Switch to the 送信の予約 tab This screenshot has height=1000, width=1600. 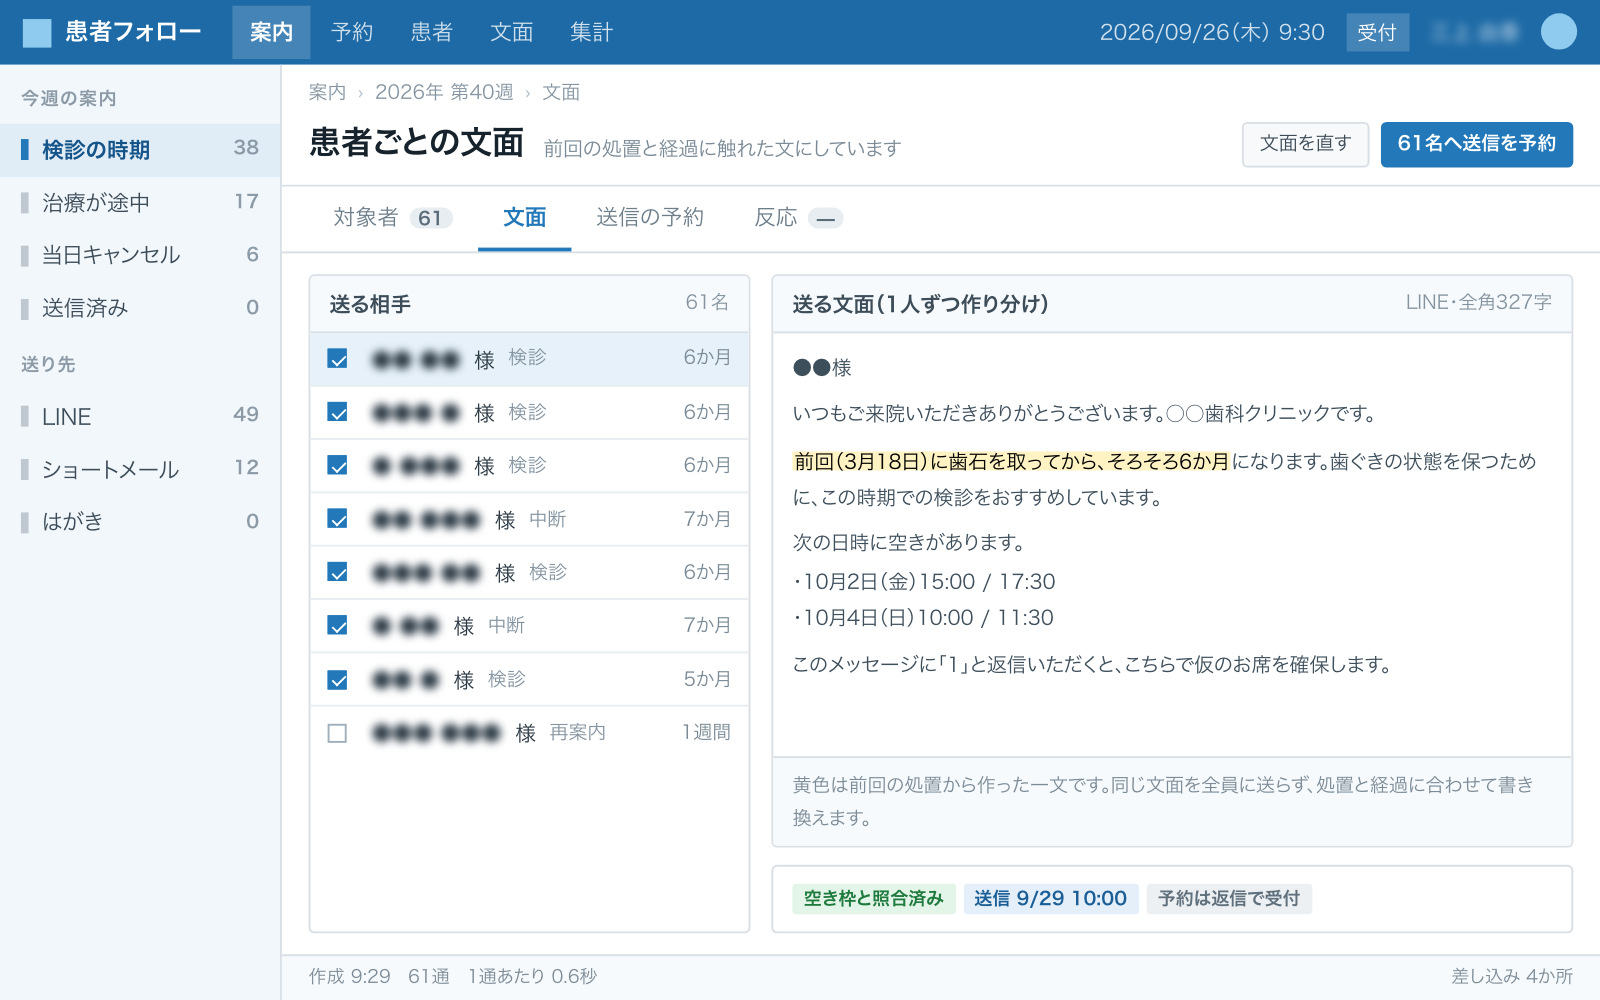point(650,218)
